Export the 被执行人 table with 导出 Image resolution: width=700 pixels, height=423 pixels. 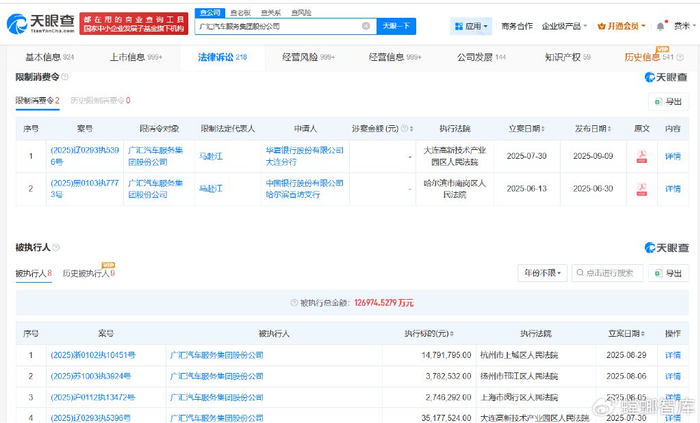[x=668, y=273]
